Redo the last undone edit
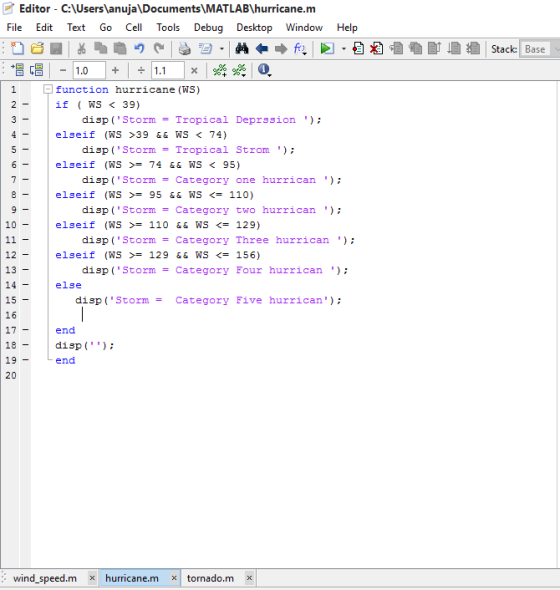The height and width of the screenshot is (590, 560). click(159, 49)
